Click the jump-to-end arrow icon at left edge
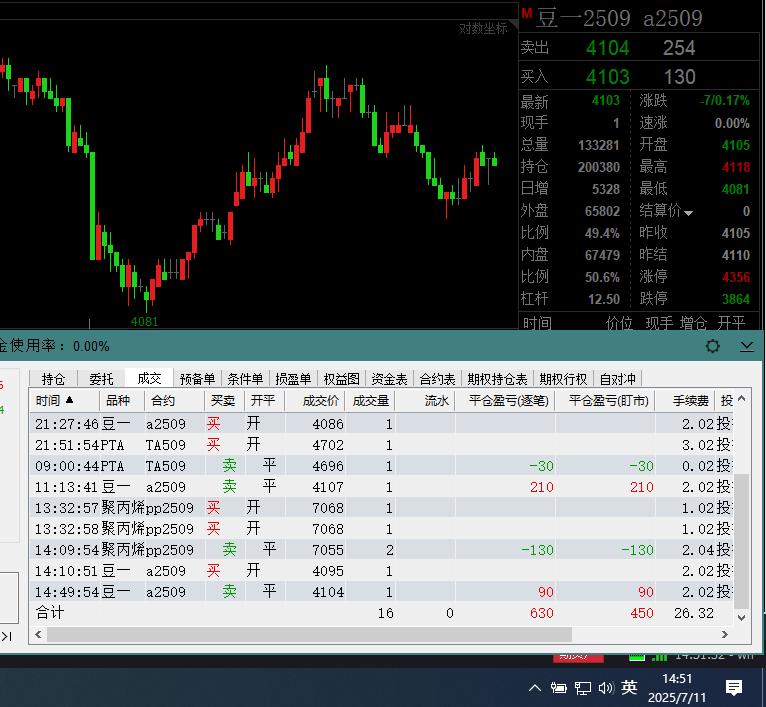766x707 pixels. click(x=6, y=636)
